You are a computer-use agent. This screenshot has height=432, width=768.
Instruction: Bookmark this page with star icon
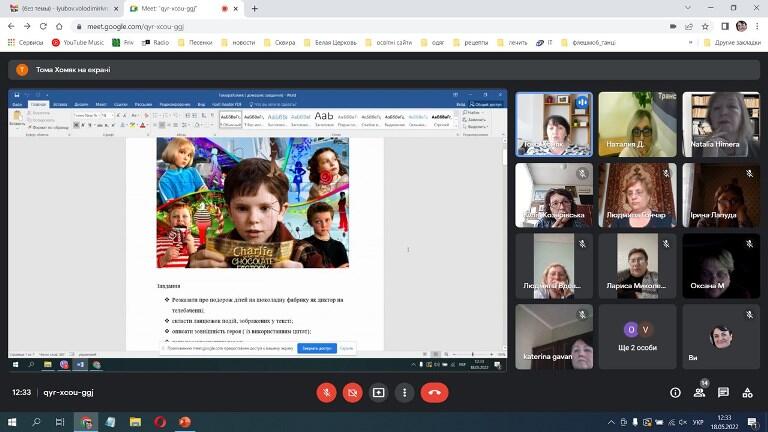705,26
